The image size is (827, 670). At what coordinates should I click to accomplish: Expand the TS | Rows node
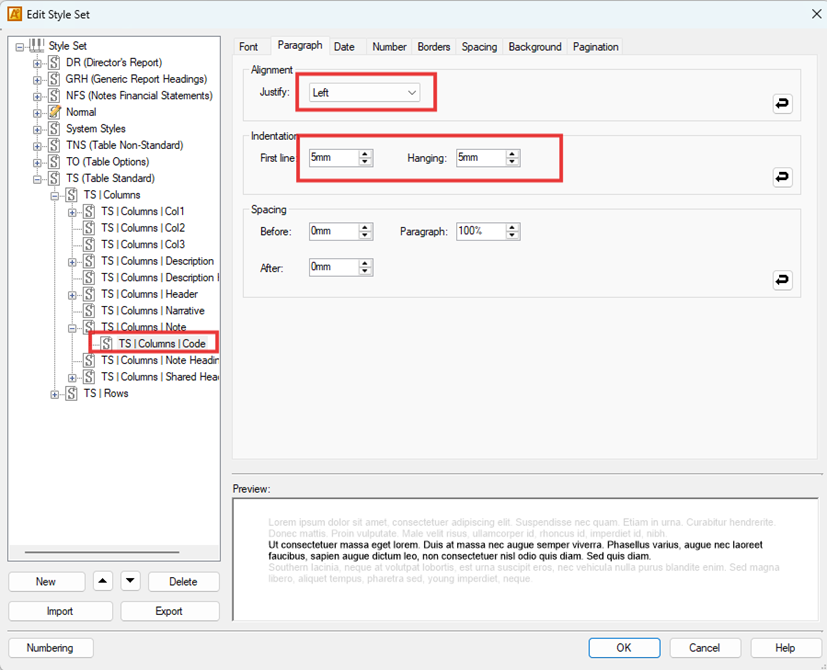click(54, 395)
